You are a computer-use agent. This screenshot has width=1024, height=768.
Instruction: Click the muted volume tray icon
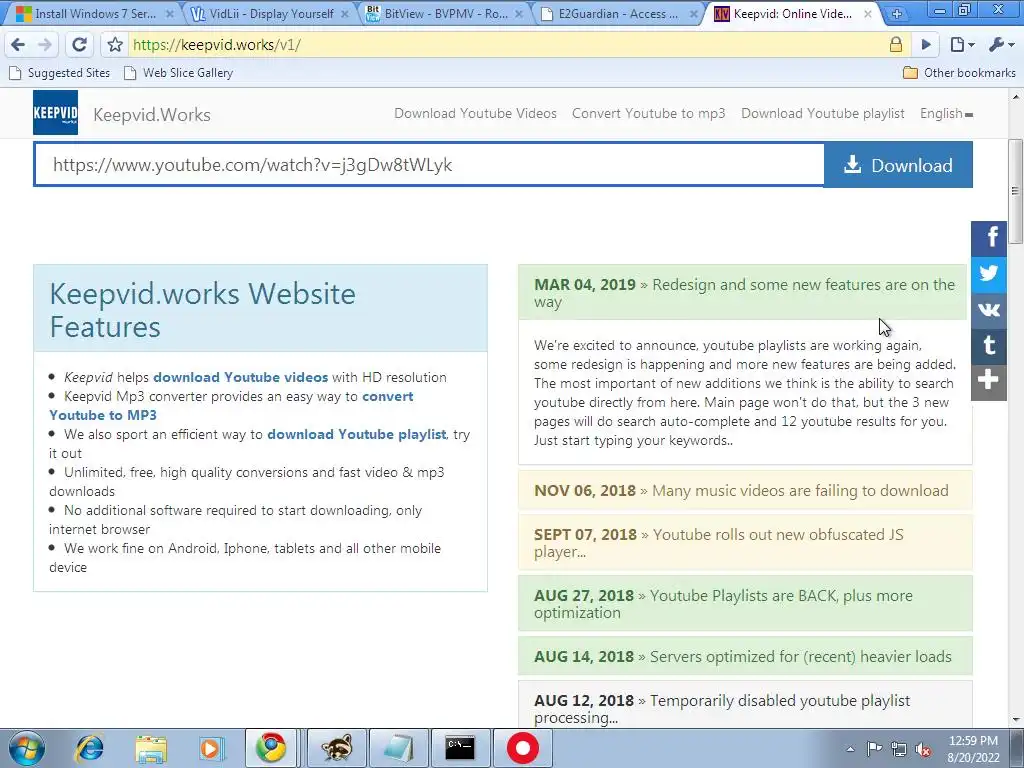click(x=923, y=749)
